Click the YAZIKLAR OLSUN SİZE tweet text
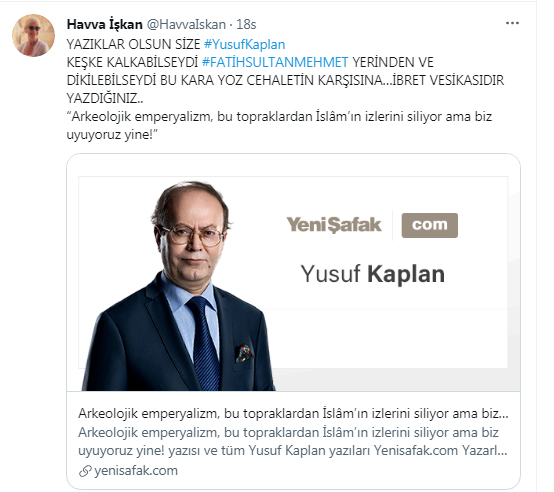554x492 pixels. [134, 45]
